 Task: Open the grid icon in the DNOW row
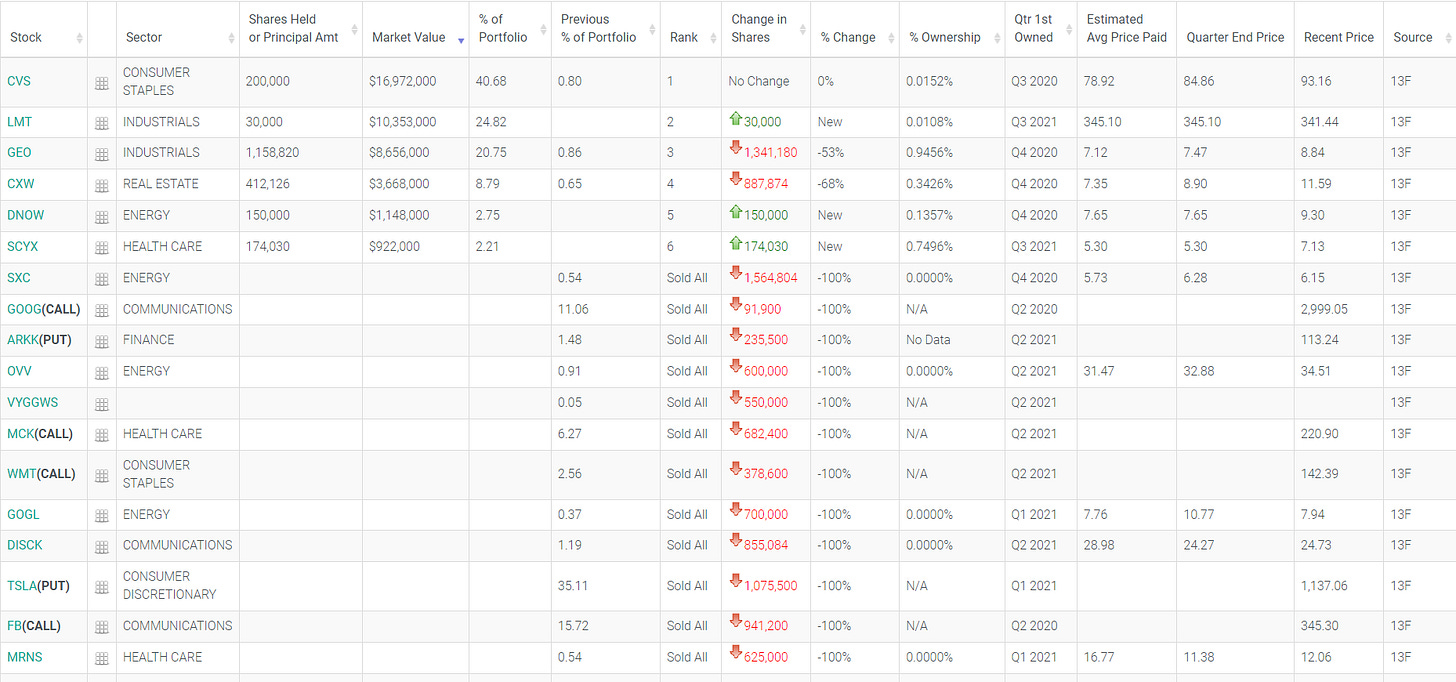point(102,217)
